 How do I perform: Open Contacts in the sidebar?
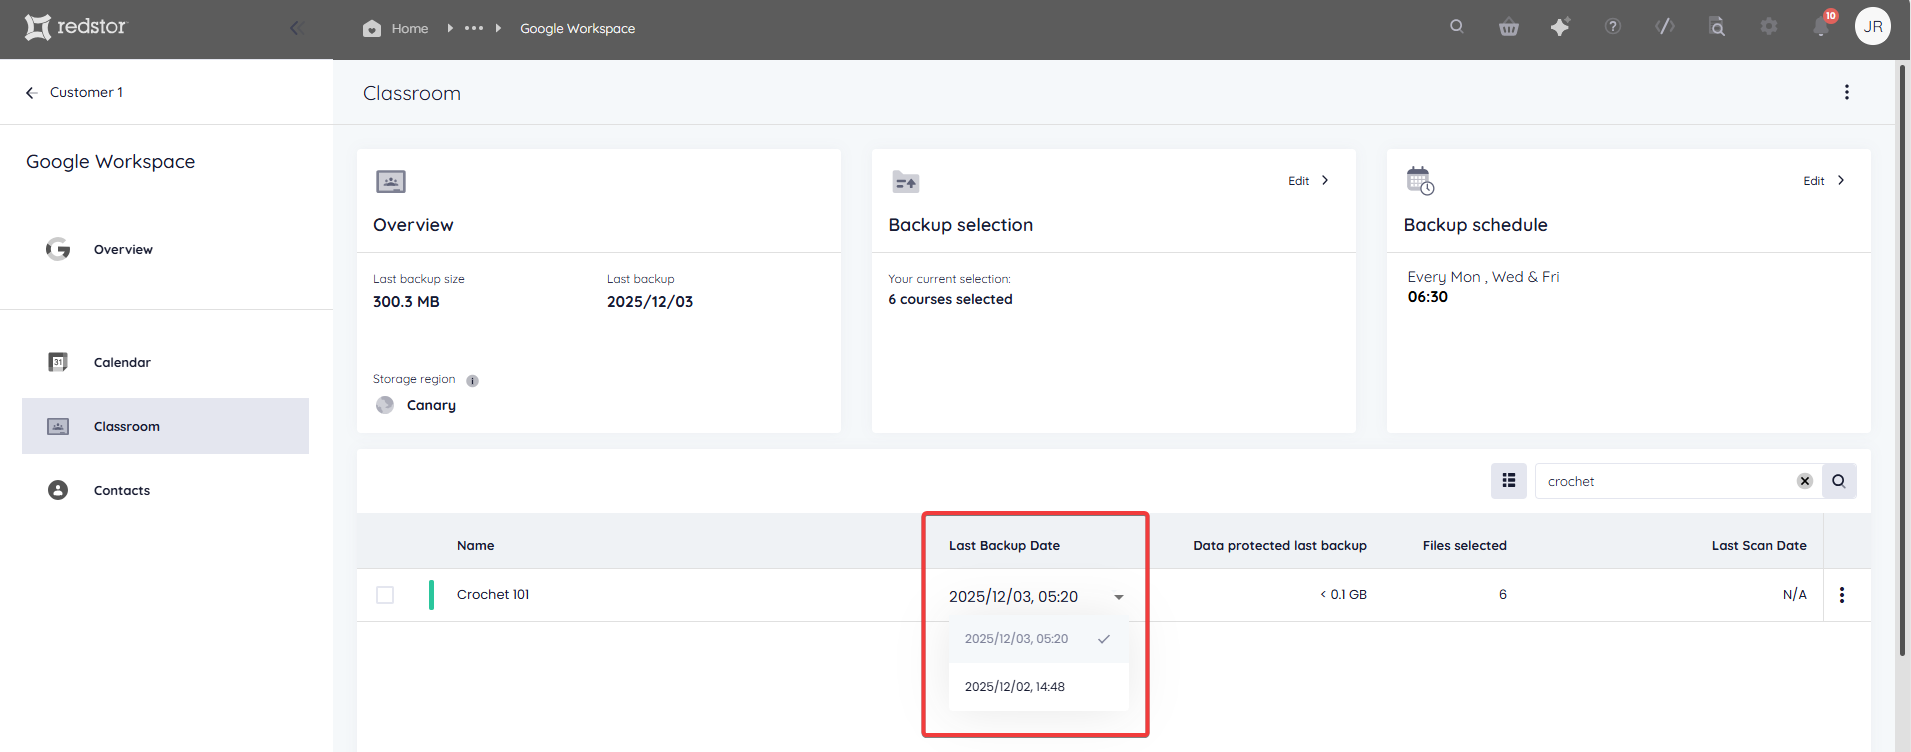pyautogui.click(x=122, y=490)
